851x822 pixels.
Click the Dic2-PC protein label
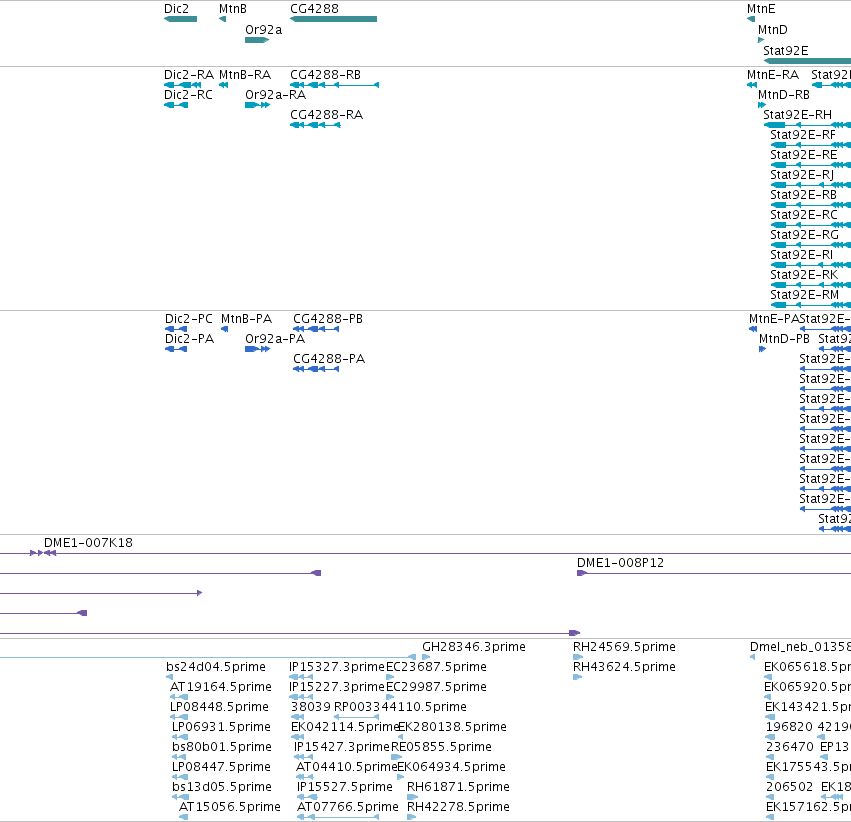click(189, 318)
